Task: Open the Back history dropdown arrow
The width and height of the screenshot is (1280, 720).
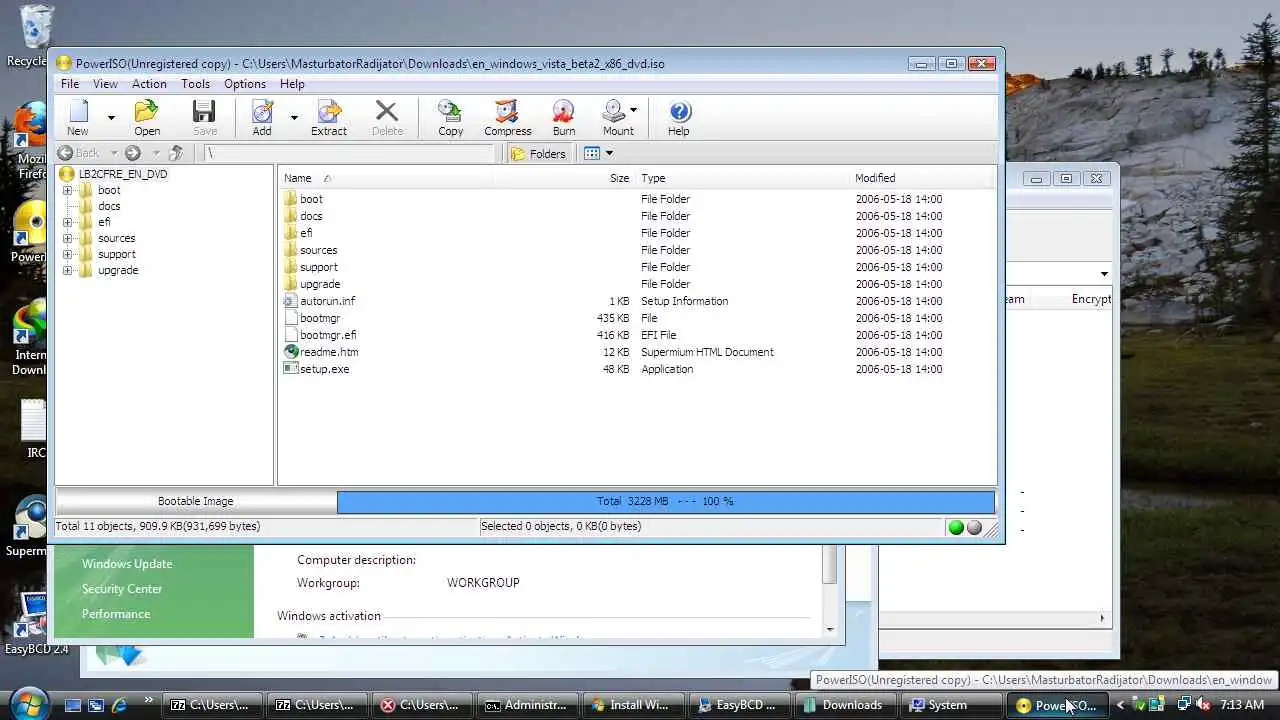Action: click(x=113, y=153)
